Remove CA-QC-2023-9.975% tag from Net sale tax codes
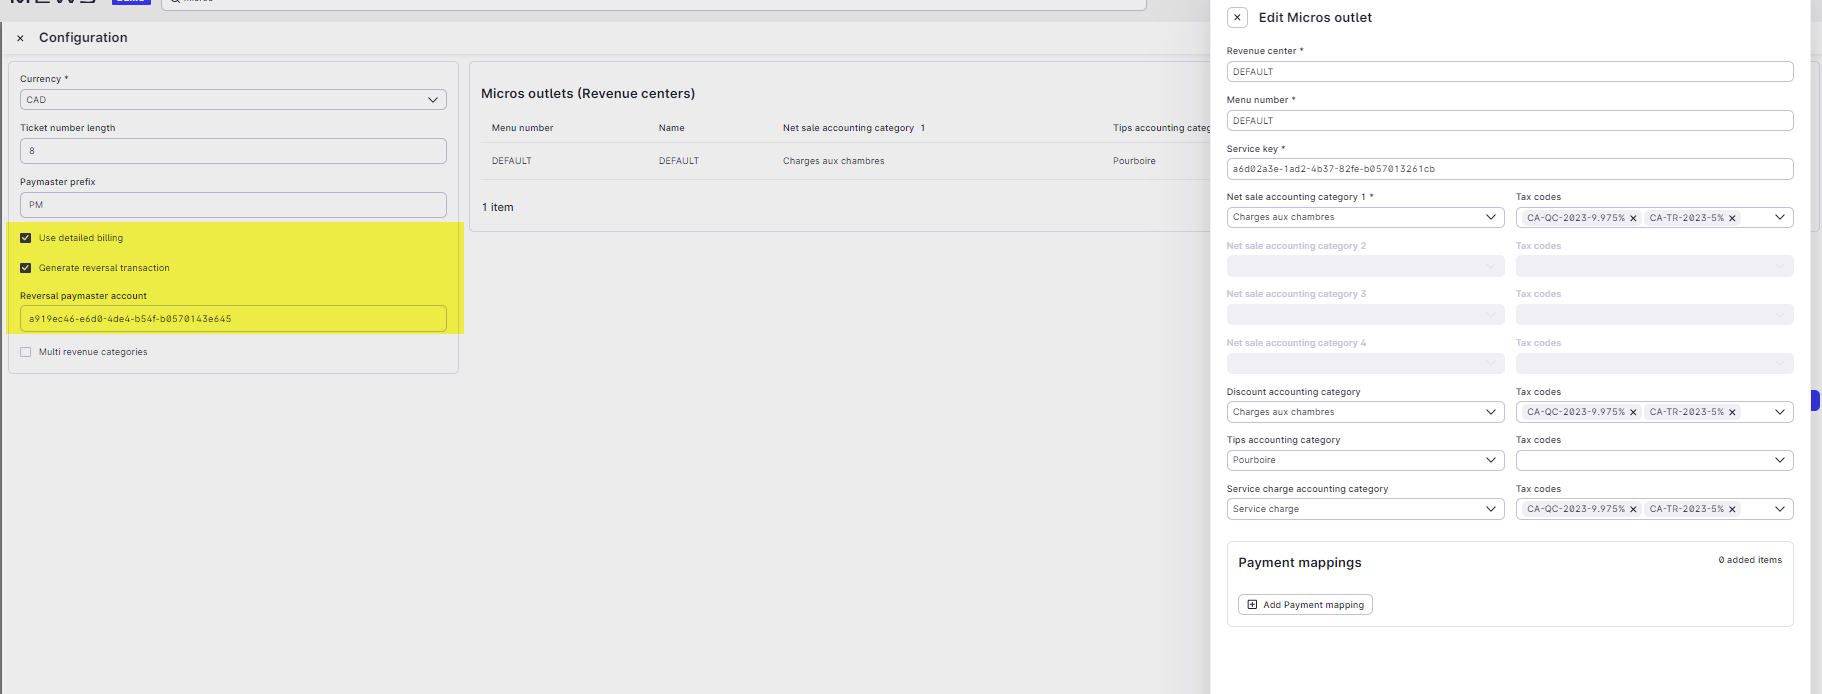This screenshot has width=1822, height=694. [x=1633, y=218]
